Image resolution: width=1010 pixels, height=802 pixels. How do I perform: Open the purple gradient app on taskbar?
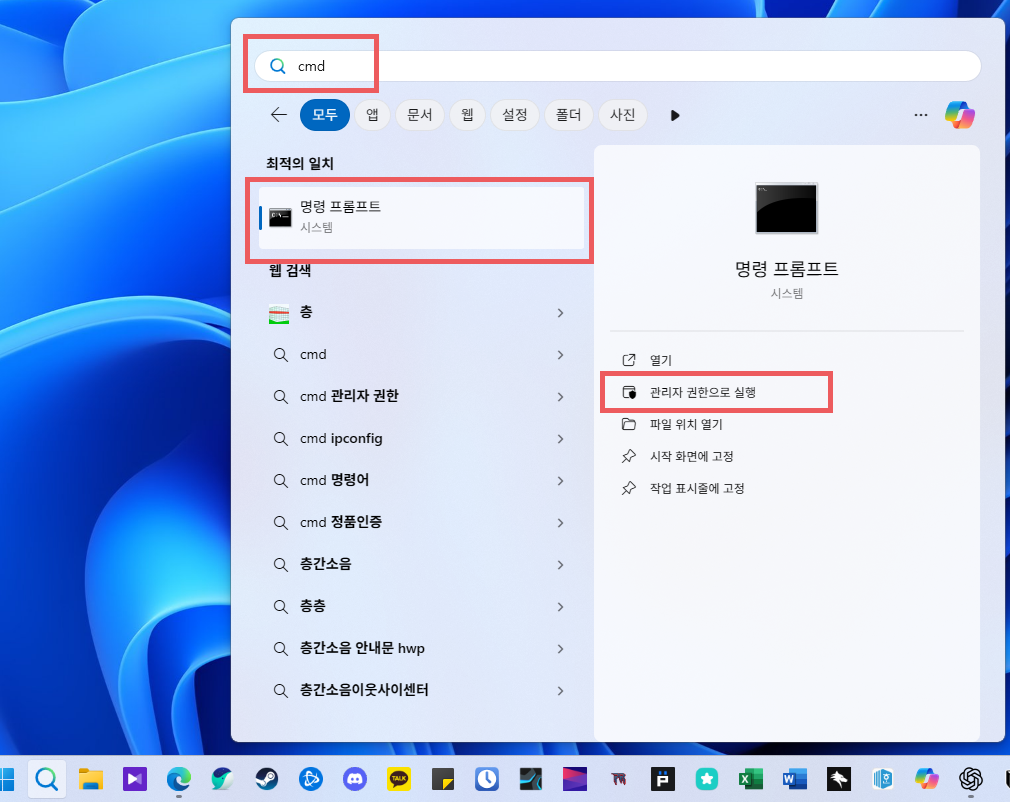pos(575,779)
